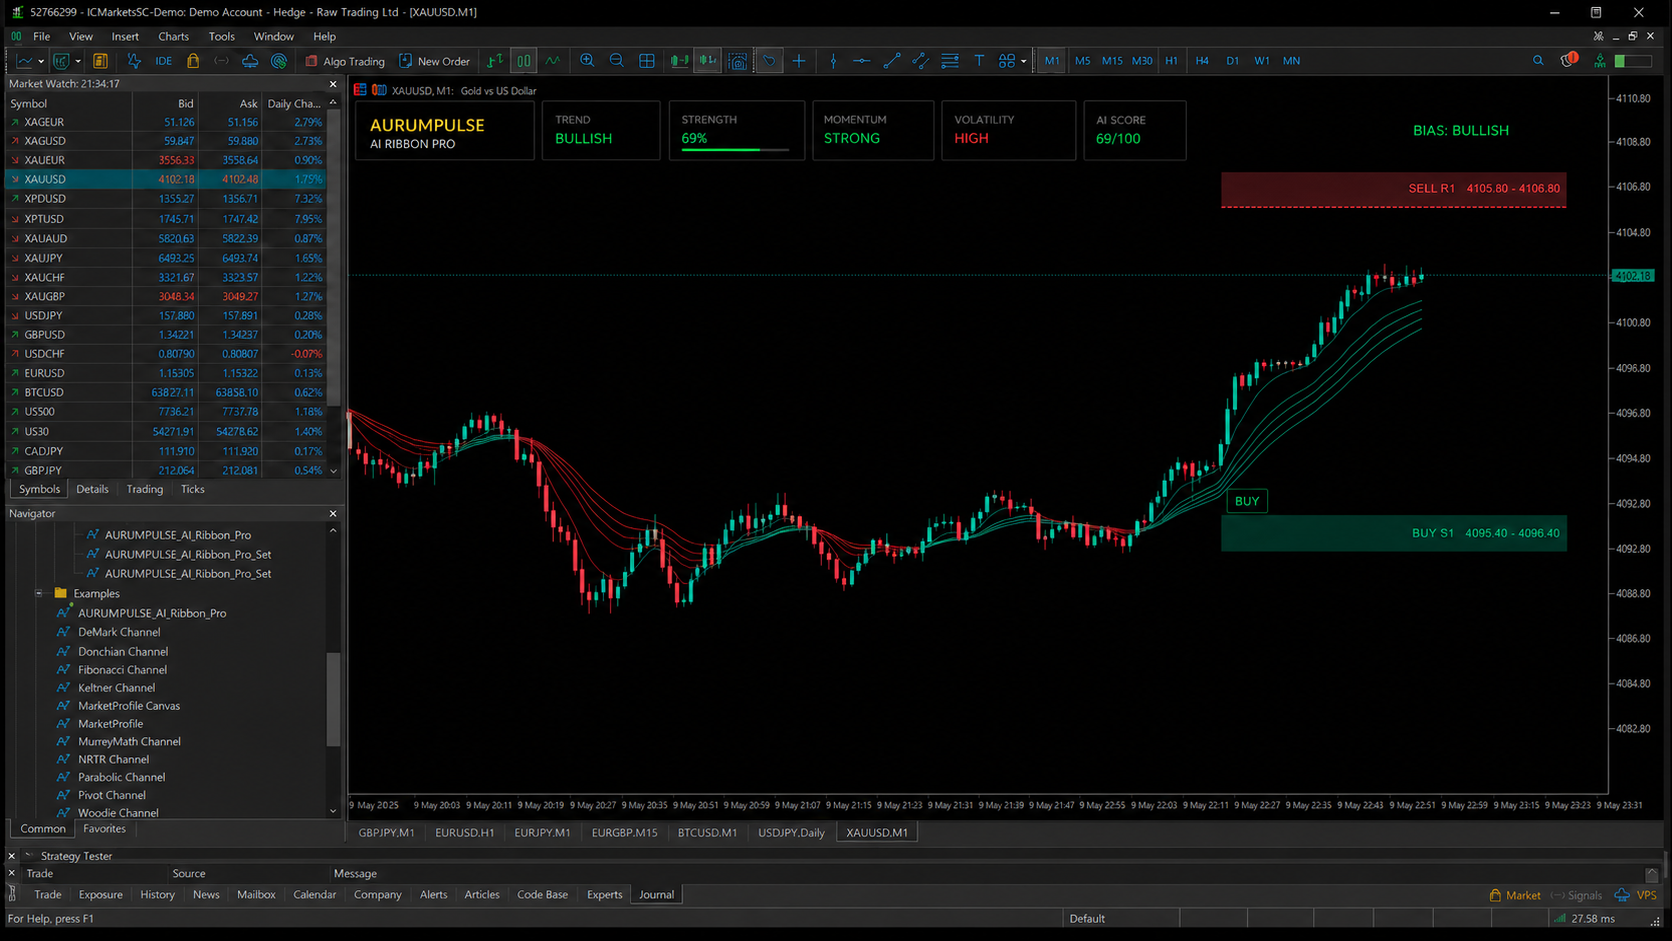Select the Fibonacci retracement tool
The image size is (1672, 941).
[950, 61]
